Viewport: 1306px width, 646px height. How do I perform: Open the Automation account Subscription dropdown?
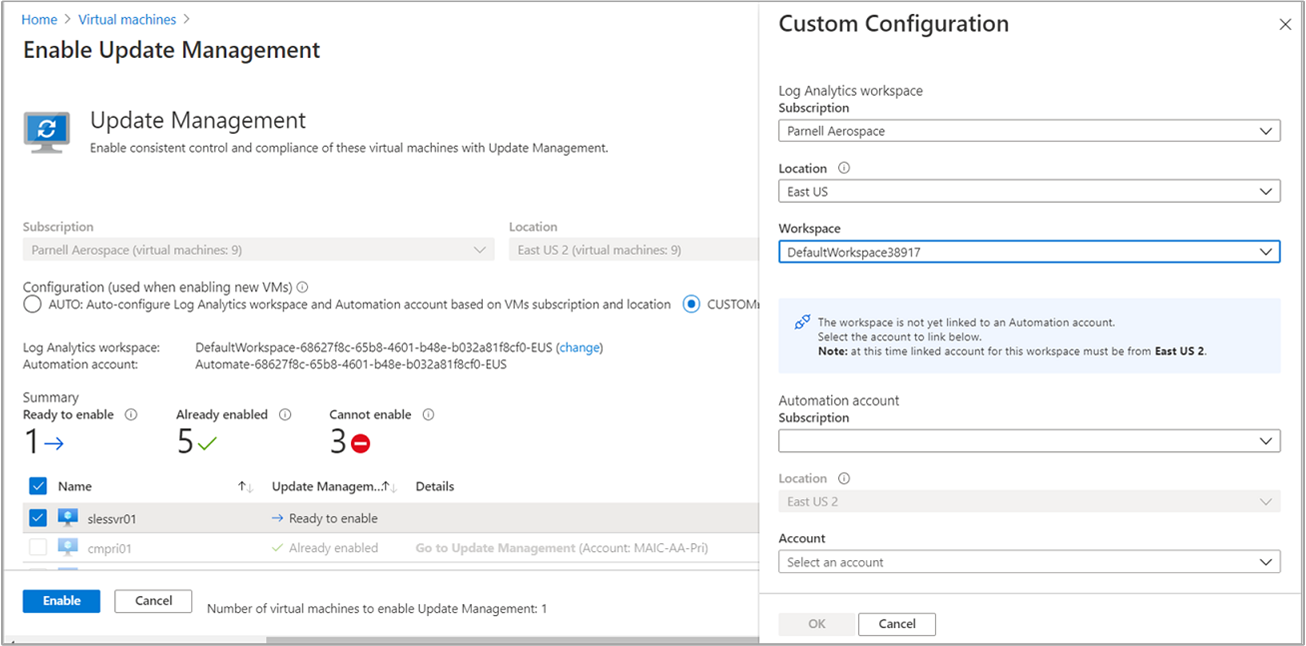coord(1029,440)
